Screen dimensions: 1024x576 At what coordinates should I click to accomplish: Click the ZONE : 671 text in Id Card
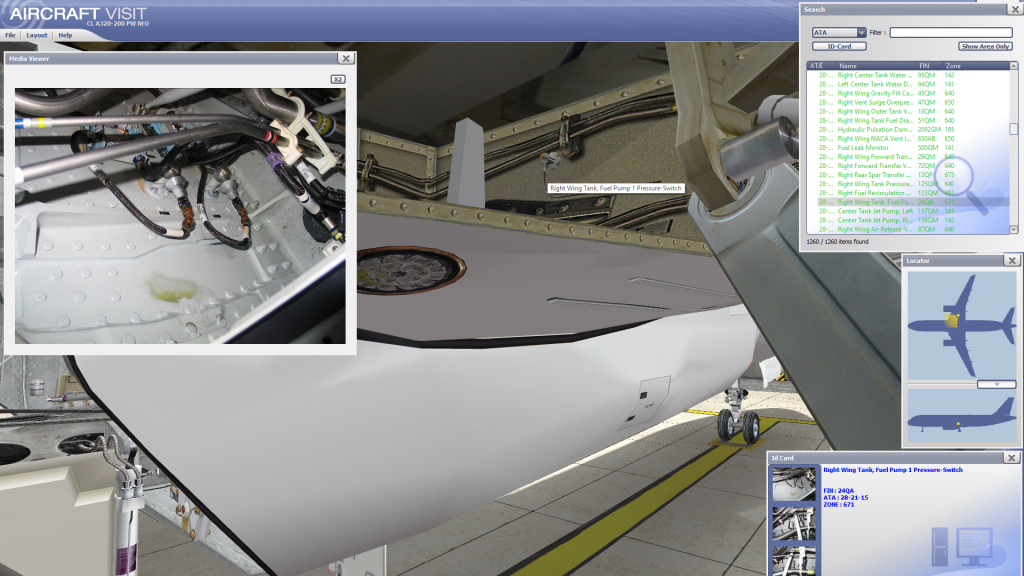[839, 504]
